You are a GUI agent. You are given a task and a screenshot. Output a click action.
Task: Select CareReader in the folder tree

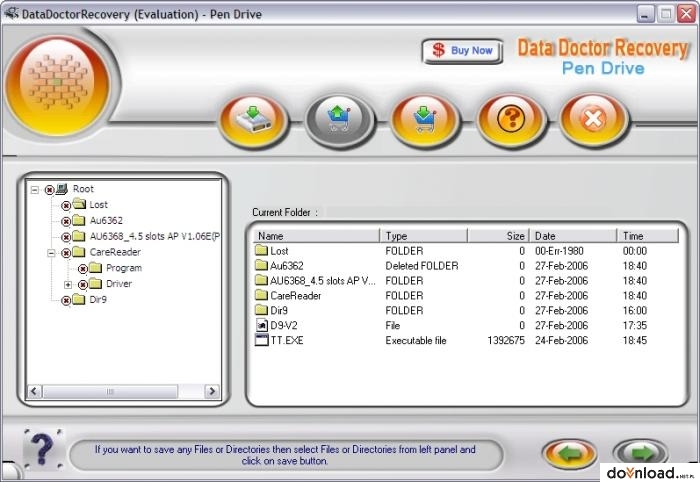click(115, 252)
